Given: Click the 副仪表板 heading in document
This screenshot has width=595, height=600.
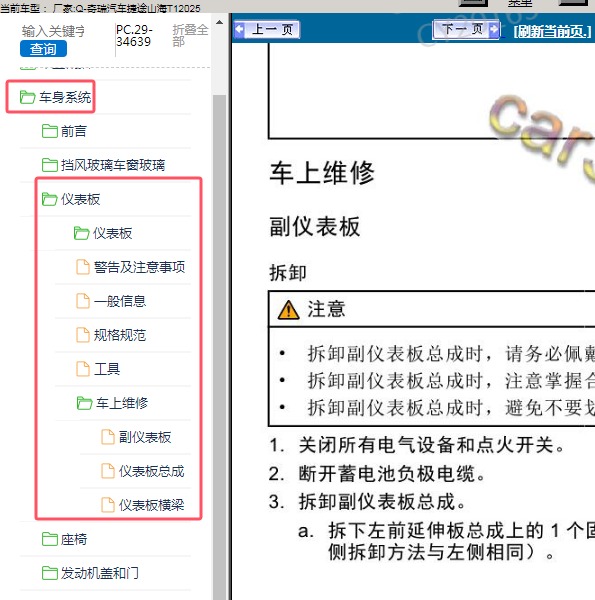Looking at the screenshot, I should click(315, 226).
